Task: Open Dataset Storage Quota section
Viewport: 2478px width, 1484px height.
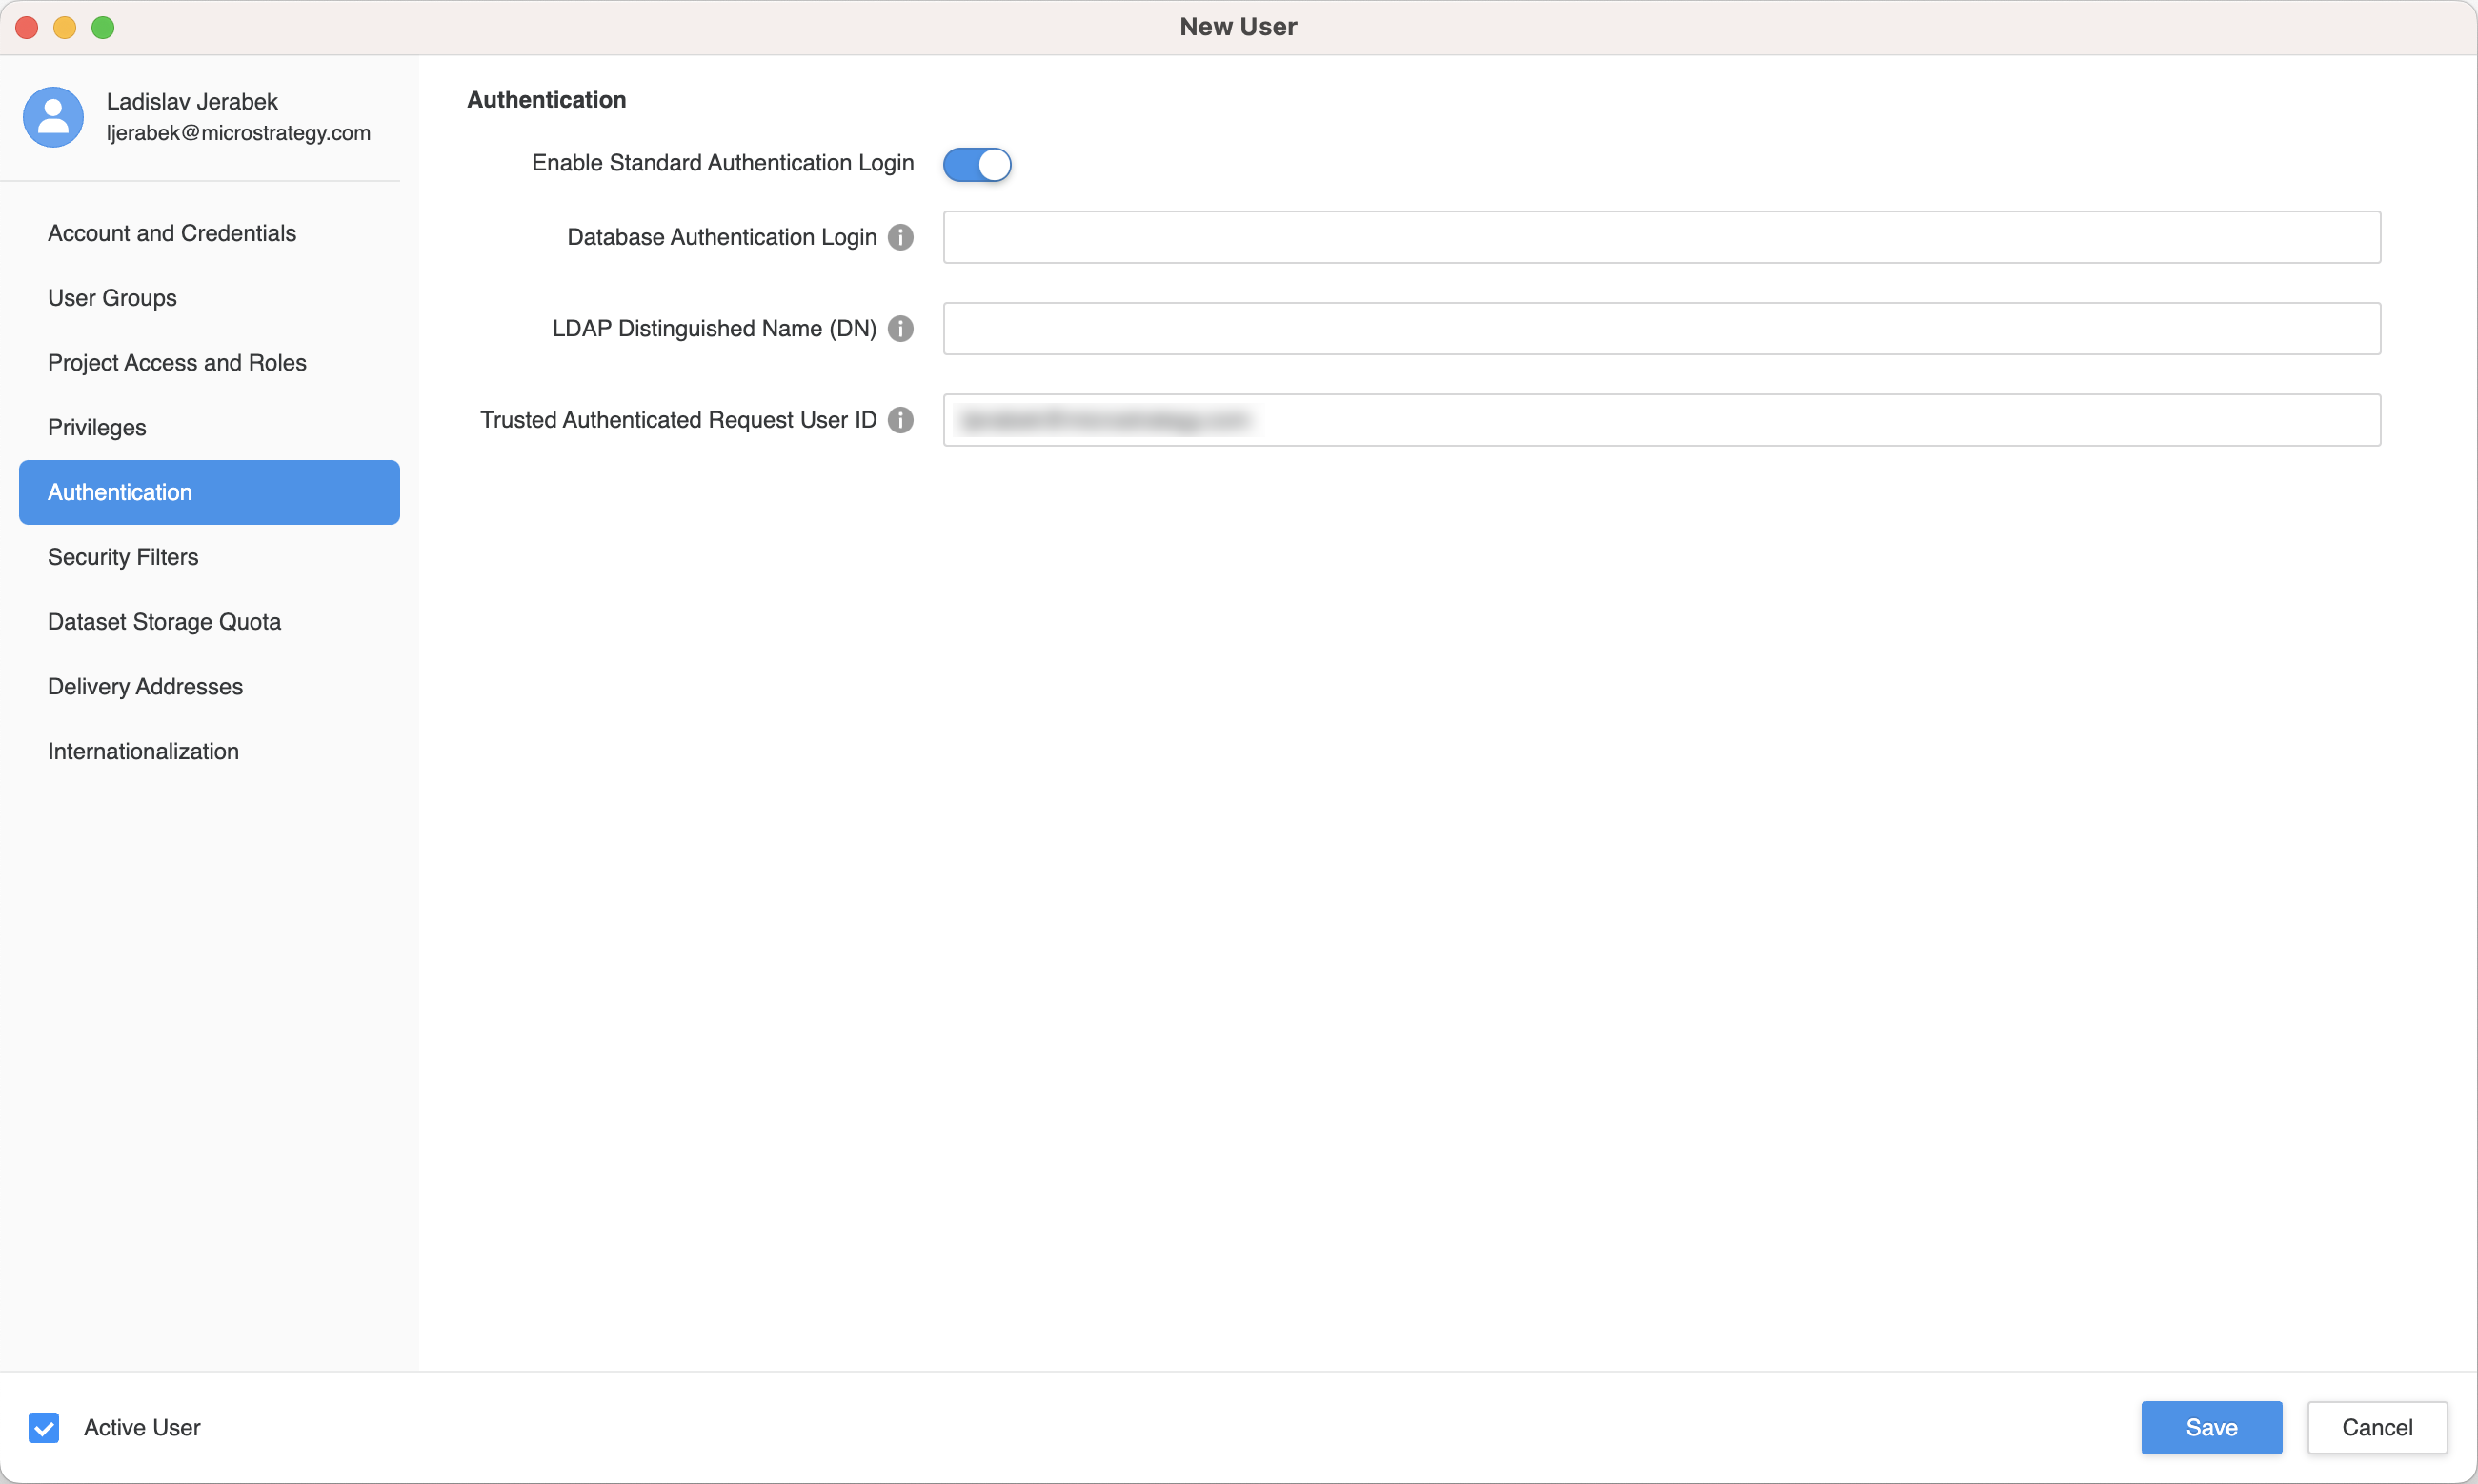Action: pyautogui.click(x=164, y=622)
